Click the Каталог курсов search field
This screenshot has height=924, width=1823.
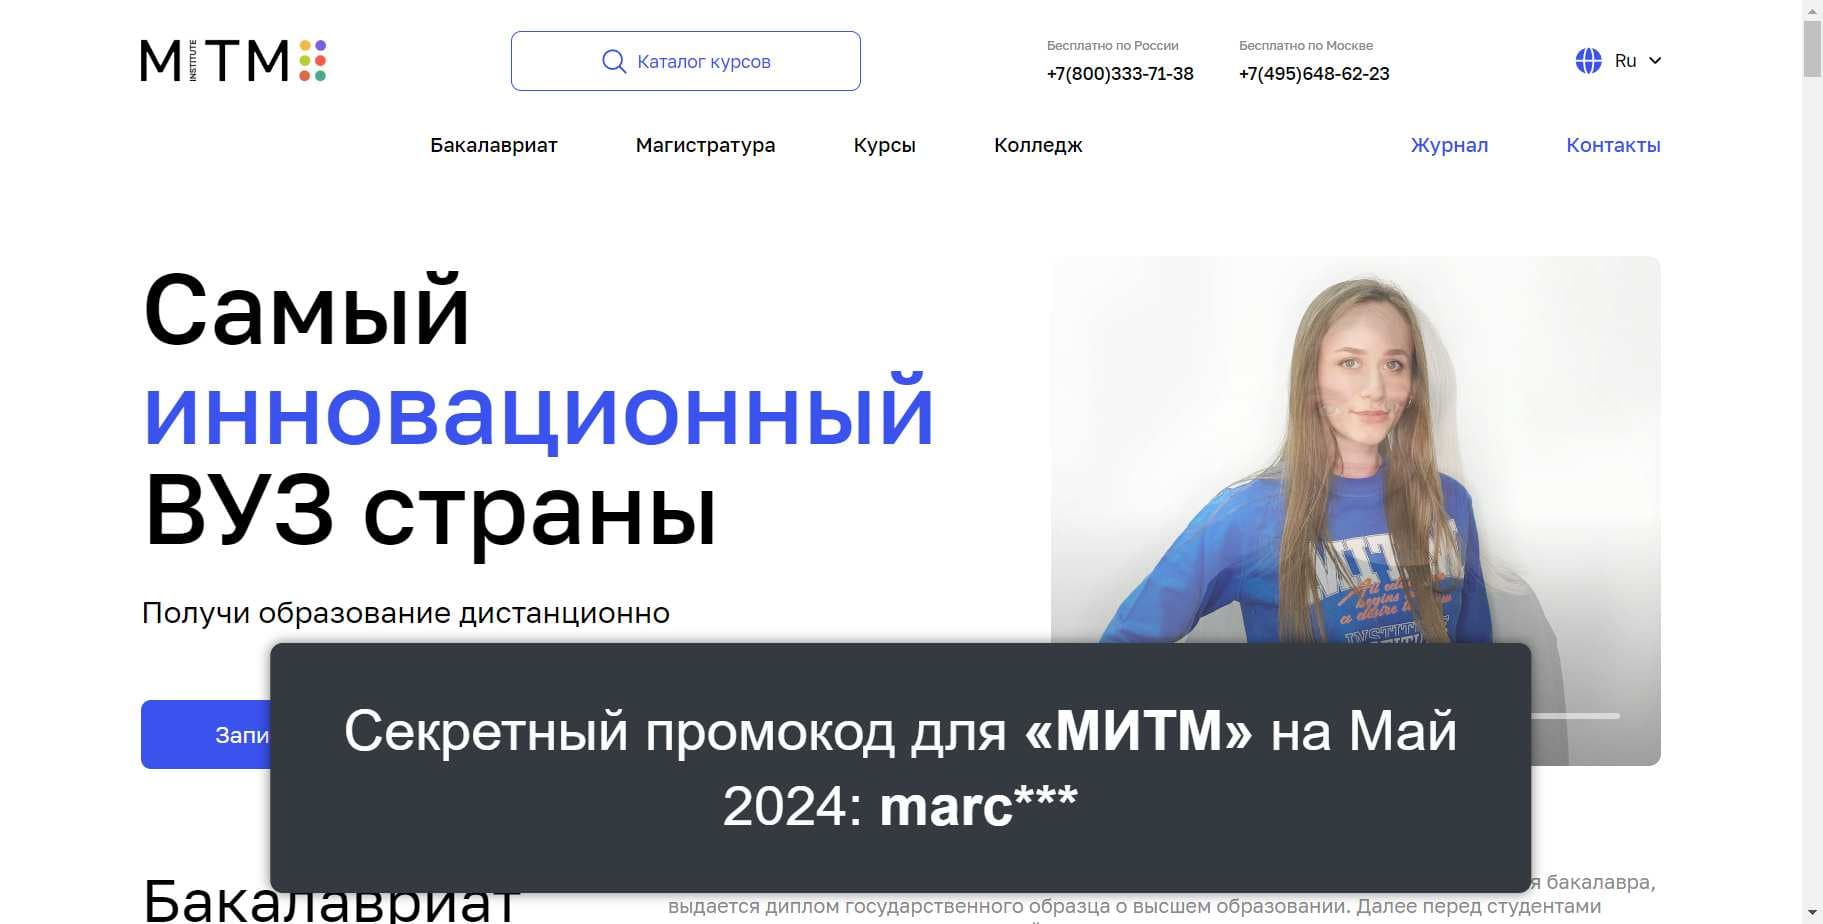click(686, 61)
